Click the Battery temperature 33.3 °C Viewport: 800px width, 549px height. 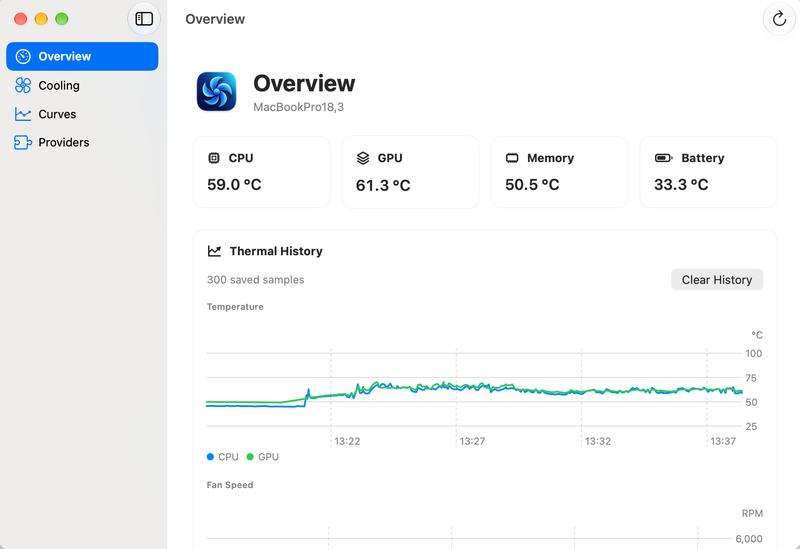click(x=681, y=184)
